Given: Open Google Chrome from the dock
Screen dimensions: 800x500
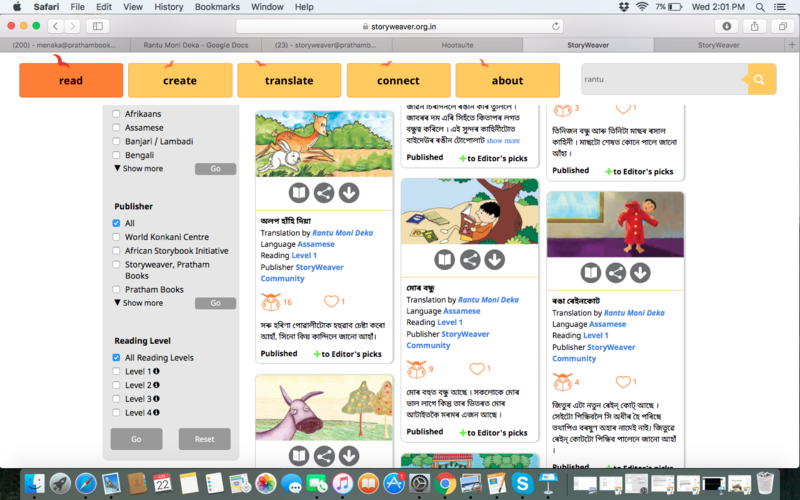Looking at the screenshot, I should [x=445, y=483].
